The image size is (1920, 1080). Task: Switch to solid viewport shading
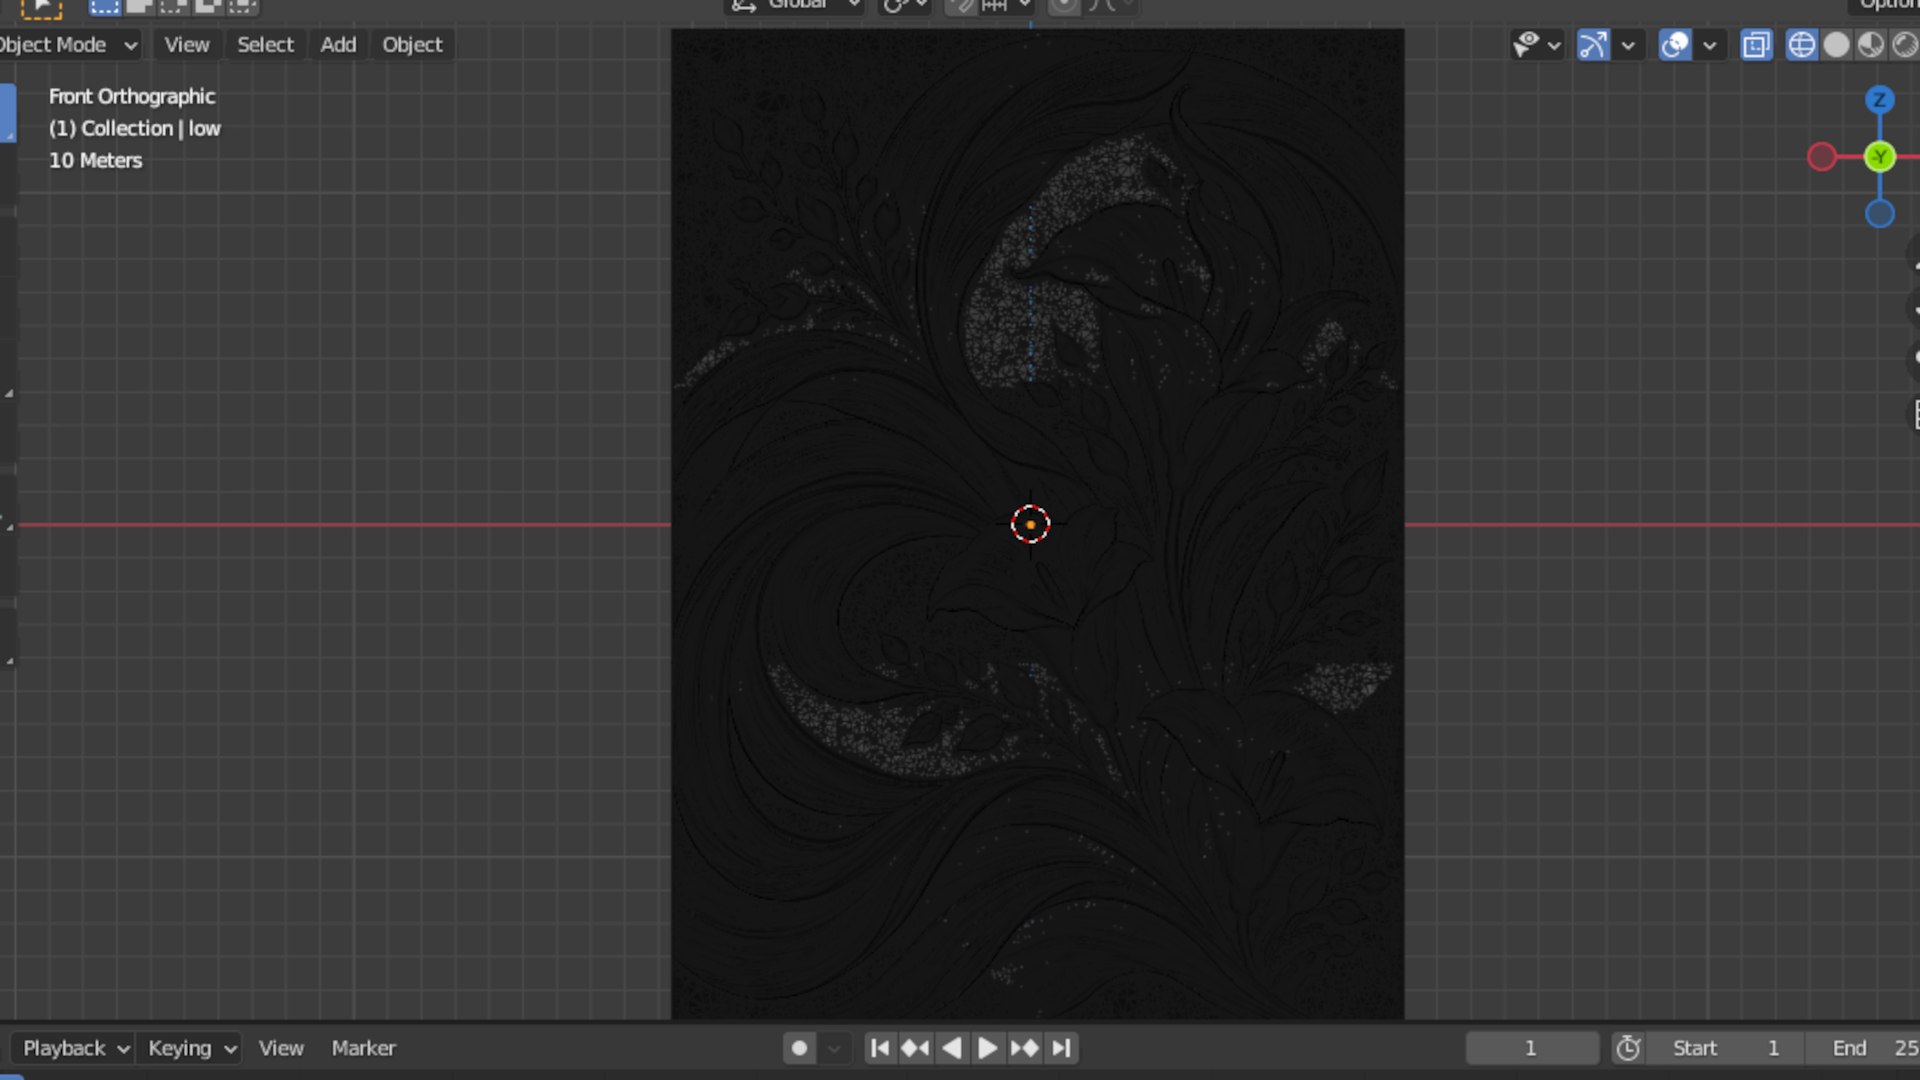pos(1836,45)
